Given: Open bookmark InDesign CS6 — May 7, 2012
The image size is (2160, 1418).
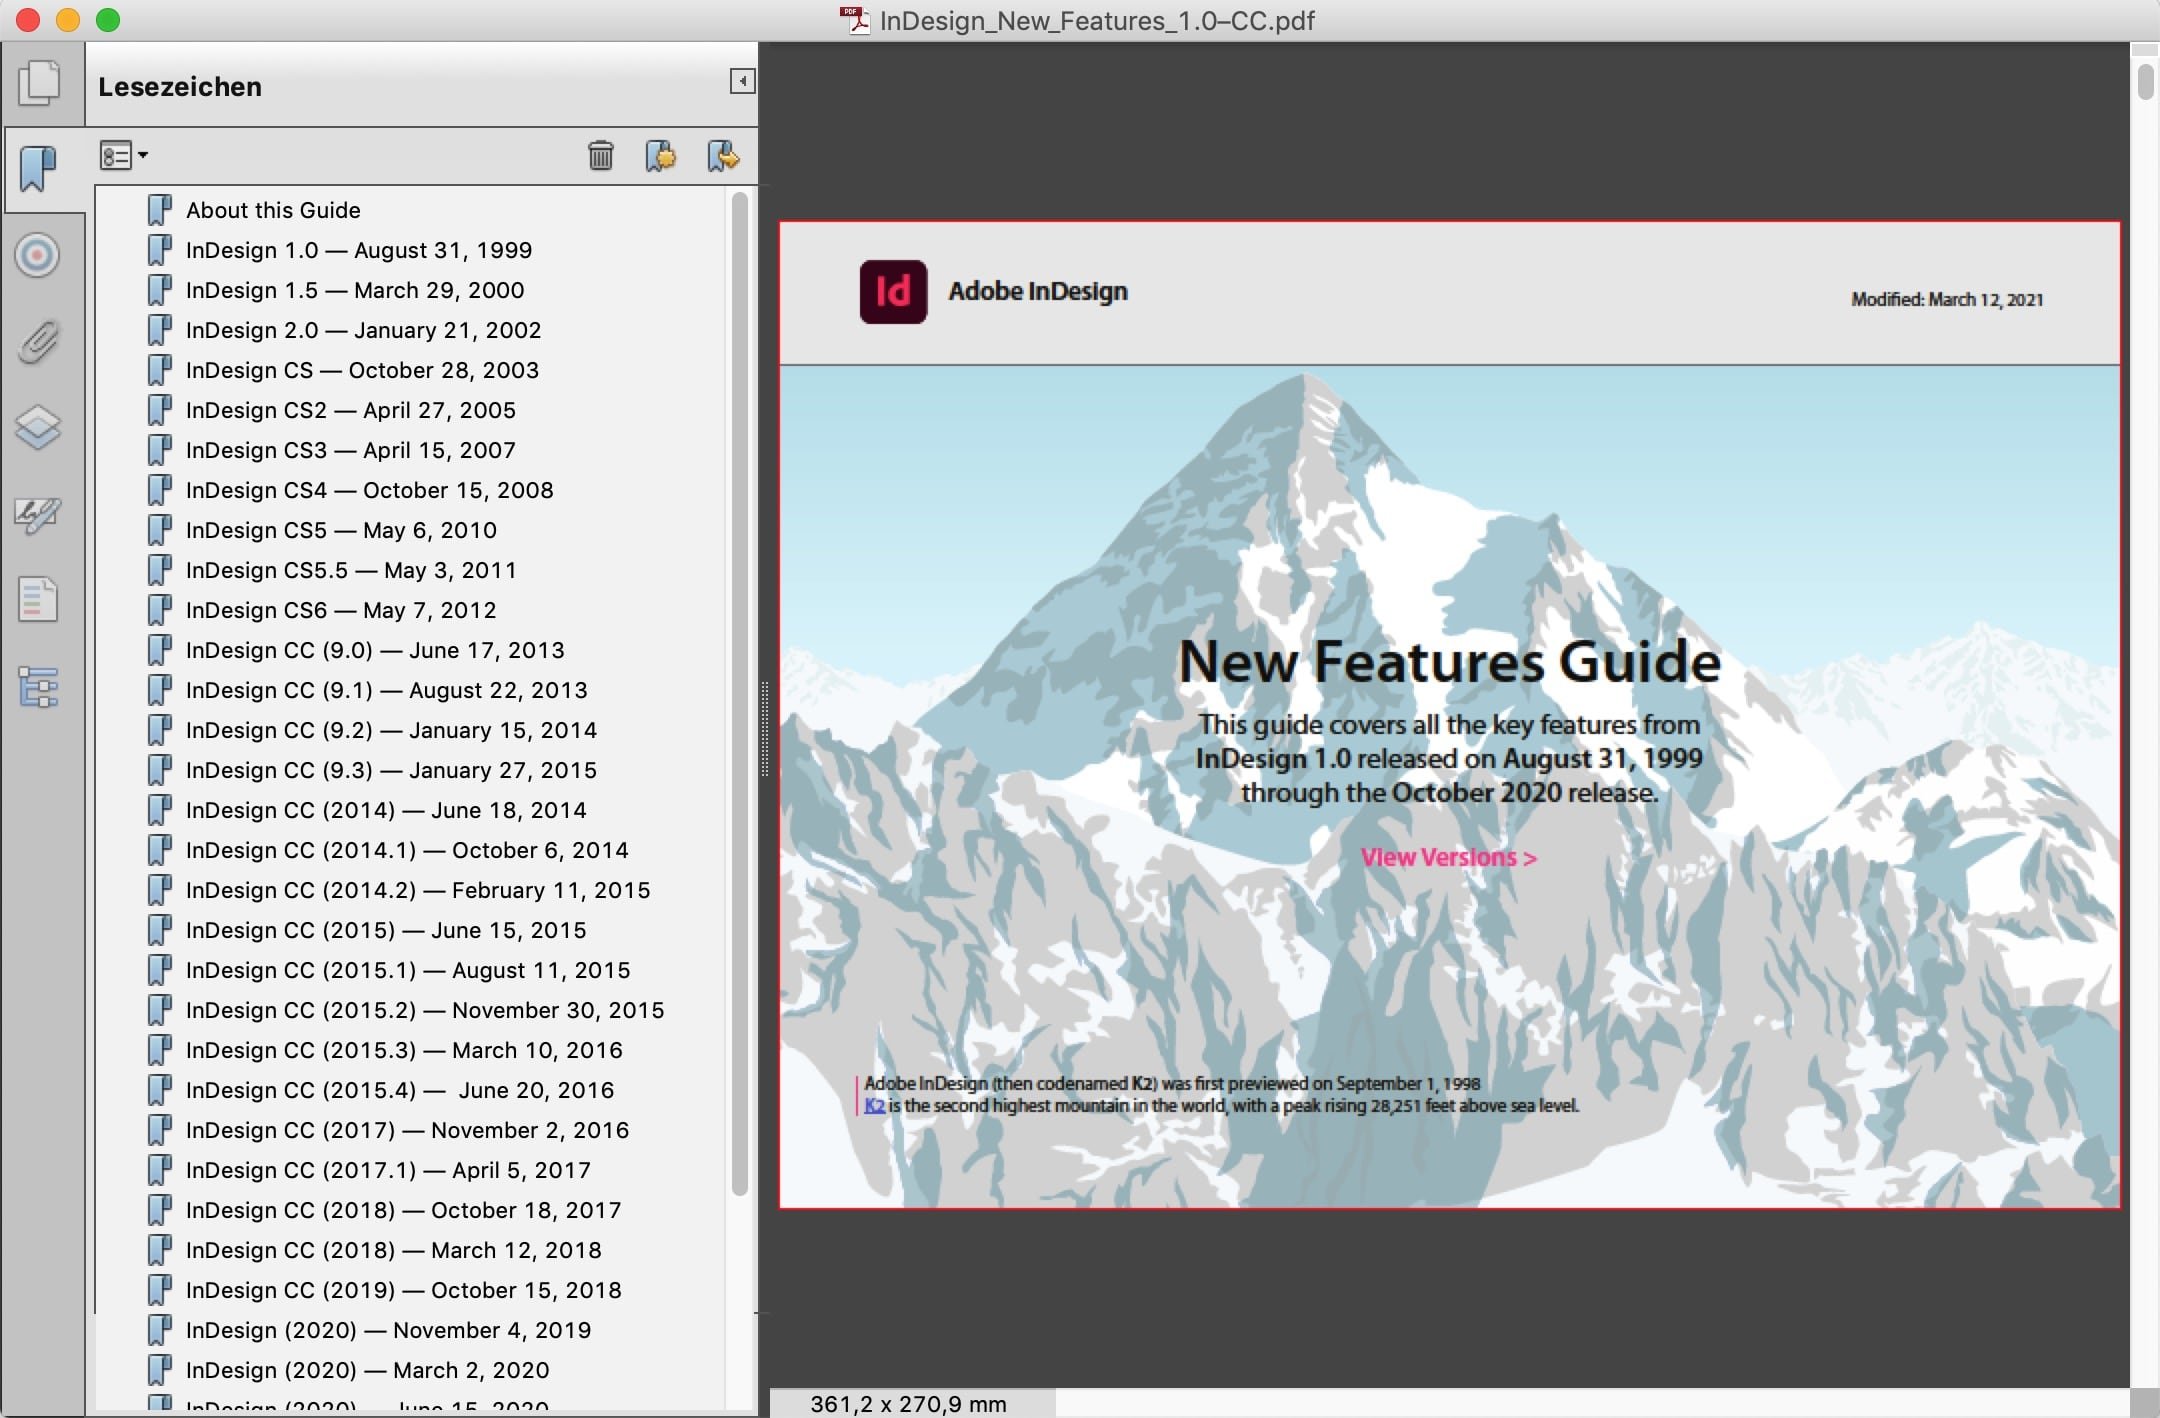Looking at the screenshot, I should 341,610.
